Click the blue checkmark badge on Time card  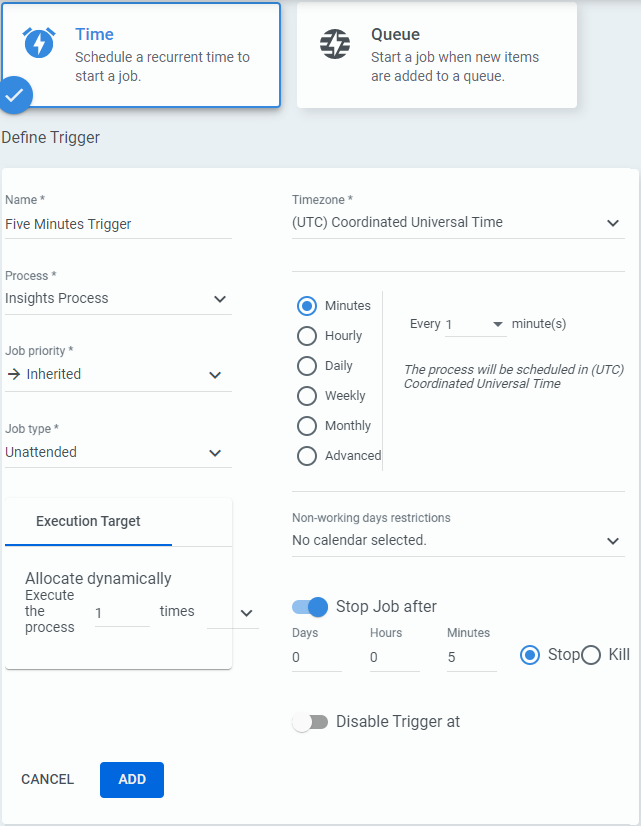[14, 96]
